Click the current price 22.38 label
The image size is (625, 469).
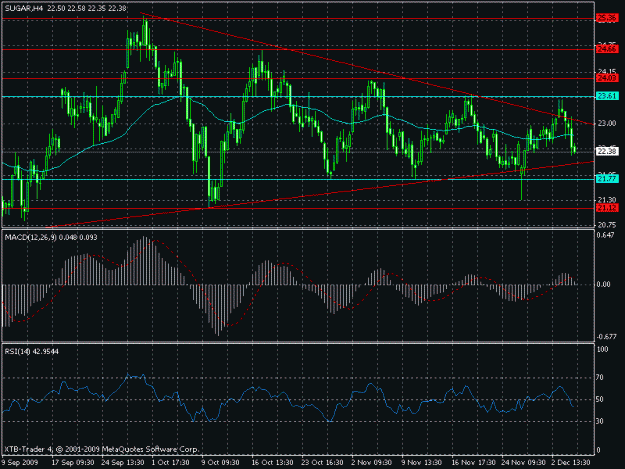point(607,151)
